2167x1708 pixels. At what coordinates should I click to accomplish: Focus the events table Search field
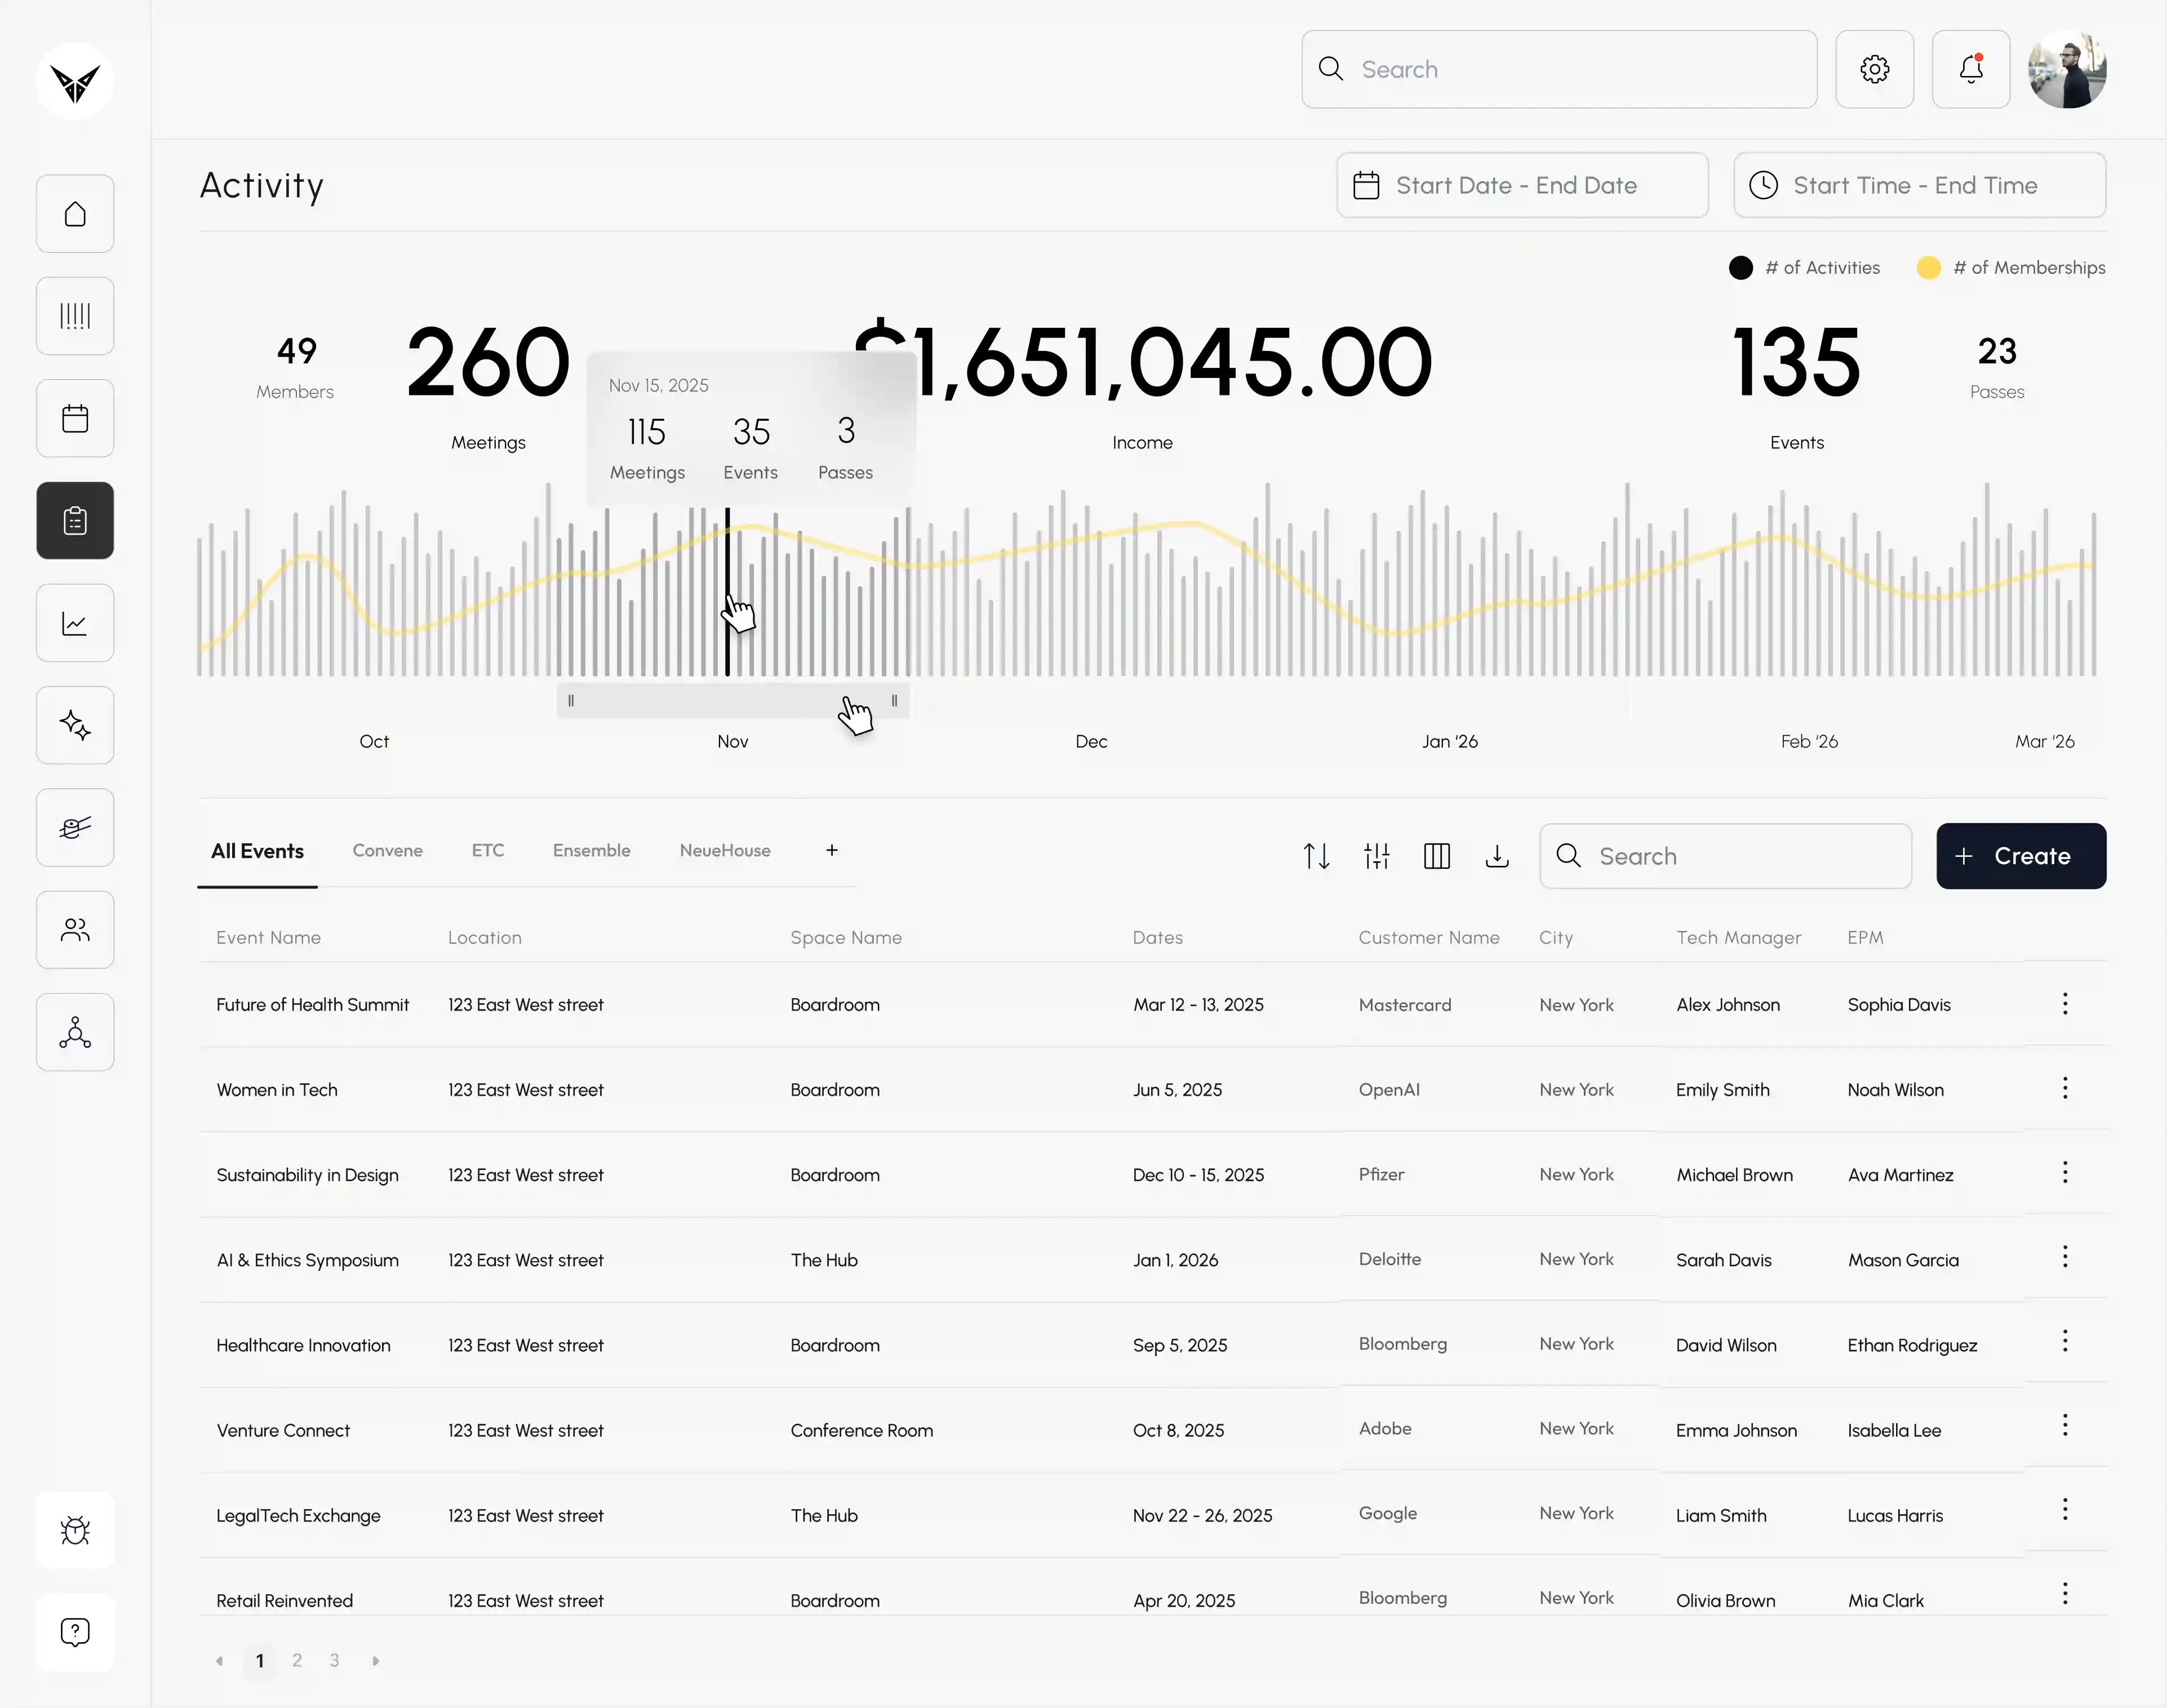1725,856
